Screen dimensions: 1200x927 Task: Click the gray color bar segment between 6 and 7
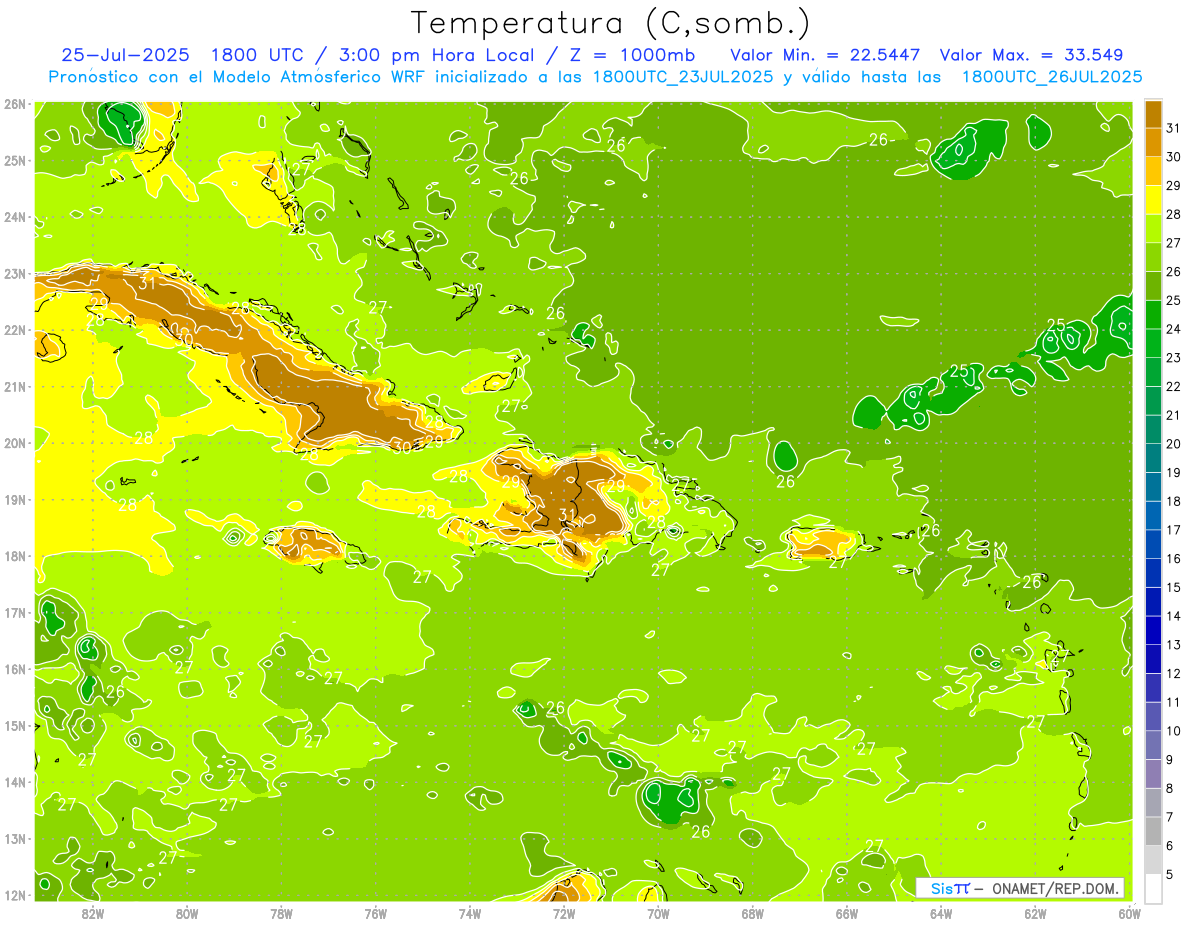click(x=1153, y=831)
